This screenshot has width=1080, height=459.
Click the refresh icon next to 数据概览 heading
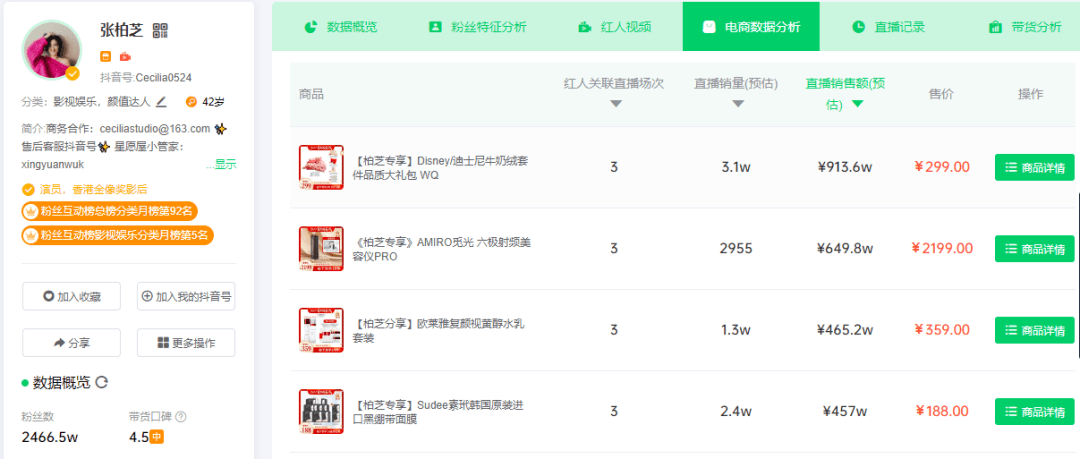coord(101,382)
